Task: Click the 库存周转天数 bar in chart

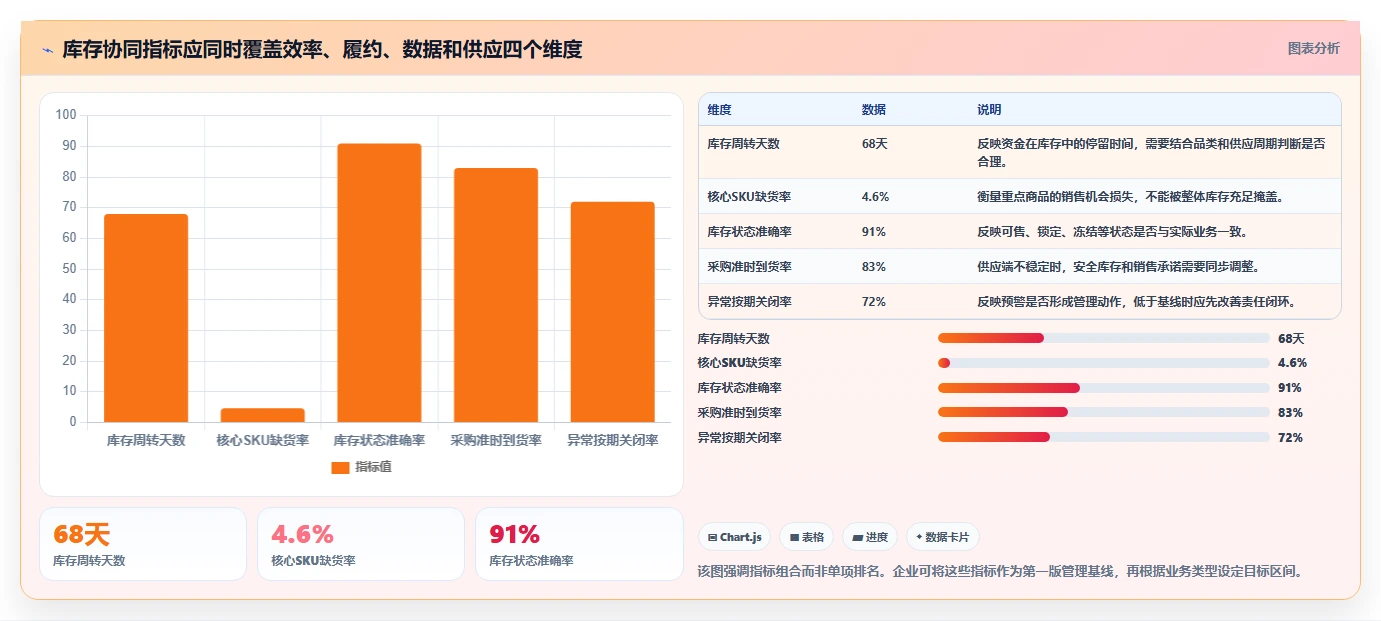Action: (x=146, y=318)
